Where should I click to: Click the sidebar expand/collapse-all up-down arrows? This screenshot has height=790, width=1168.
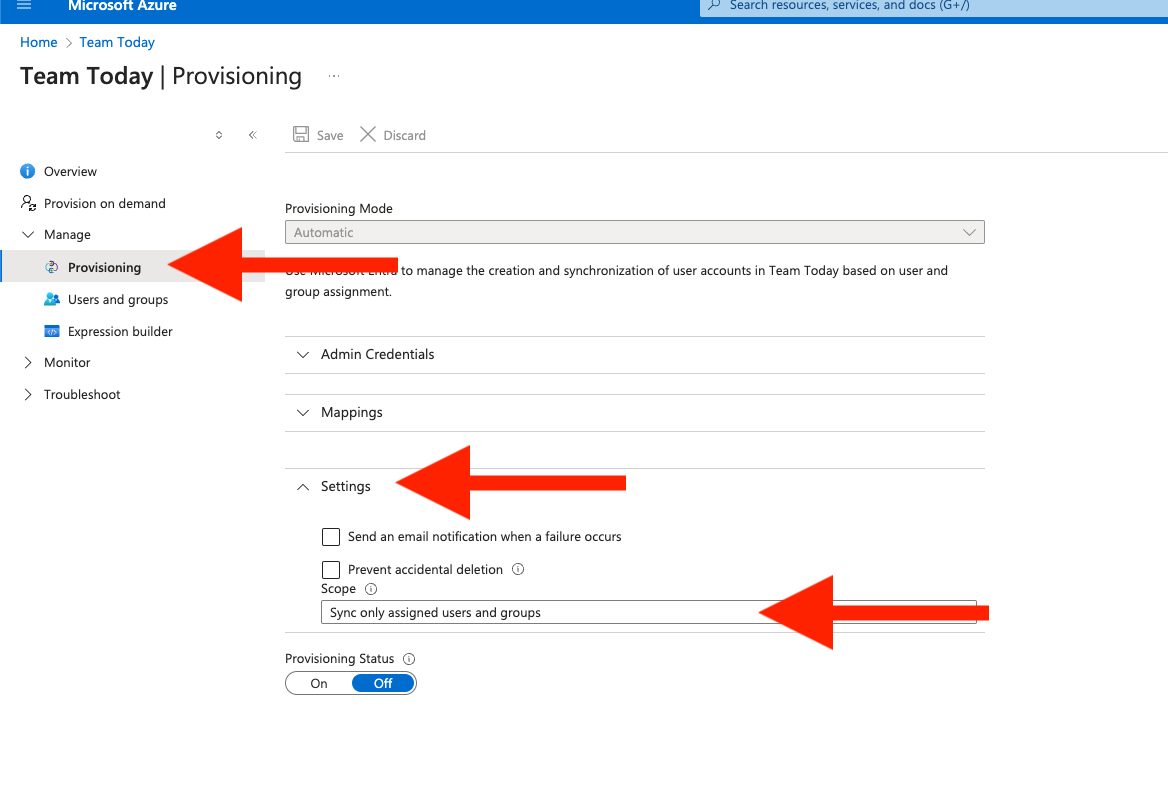219,135
